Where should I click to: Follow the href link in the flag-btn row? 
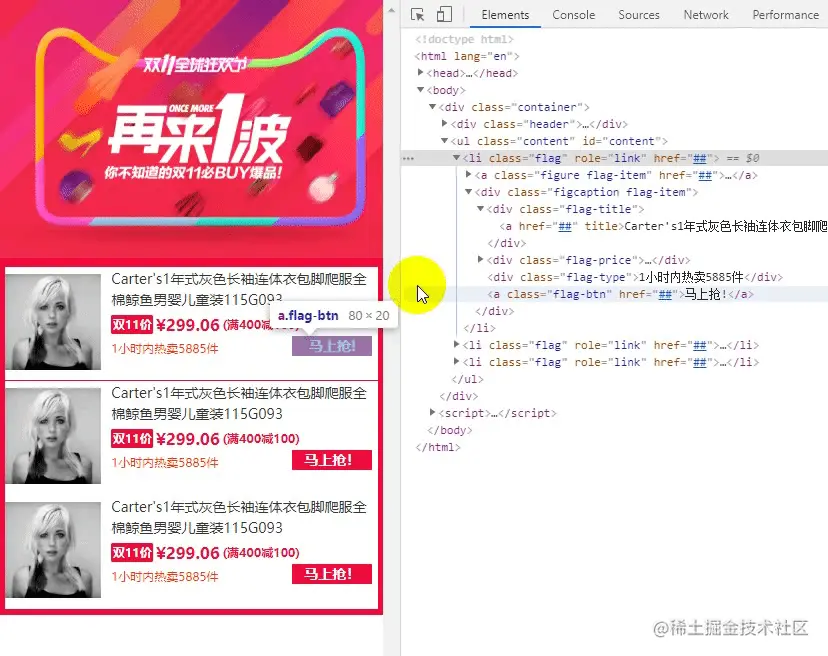pyautogui.click(x=664, y=294)
